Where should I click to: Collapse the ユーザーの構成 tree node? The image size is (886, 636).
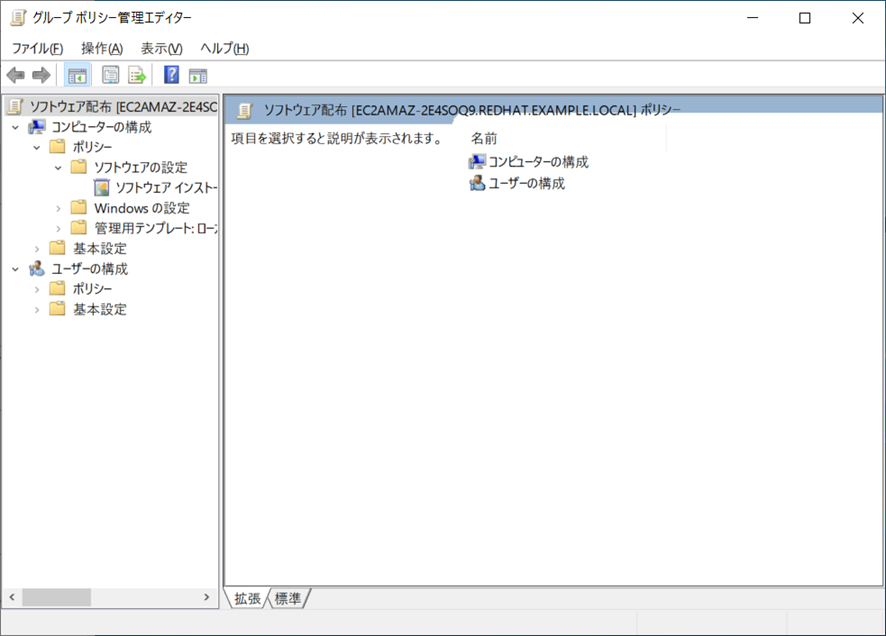pyautogui.click(x=15, y=269)
